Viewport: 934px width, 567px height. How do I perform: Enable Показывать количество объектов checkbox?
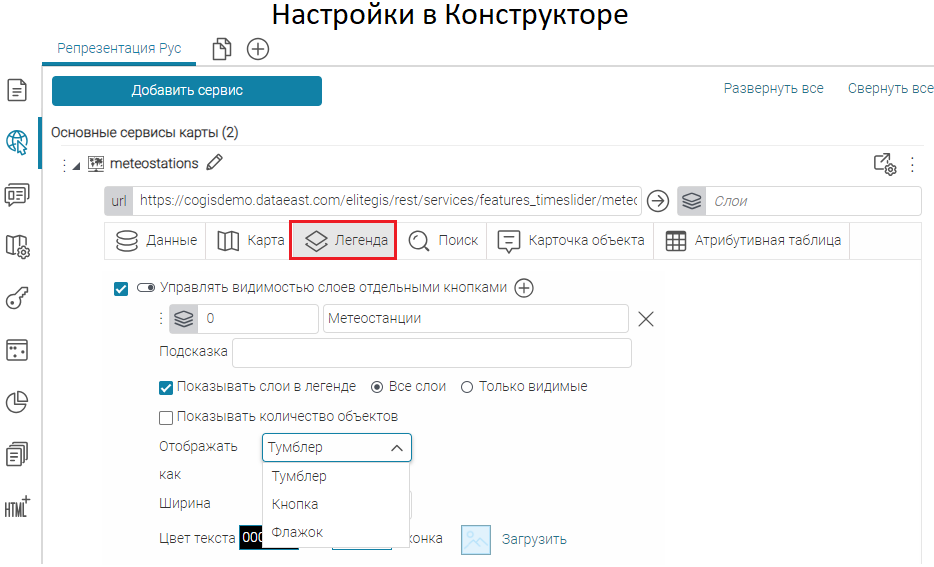click(166, 416)
